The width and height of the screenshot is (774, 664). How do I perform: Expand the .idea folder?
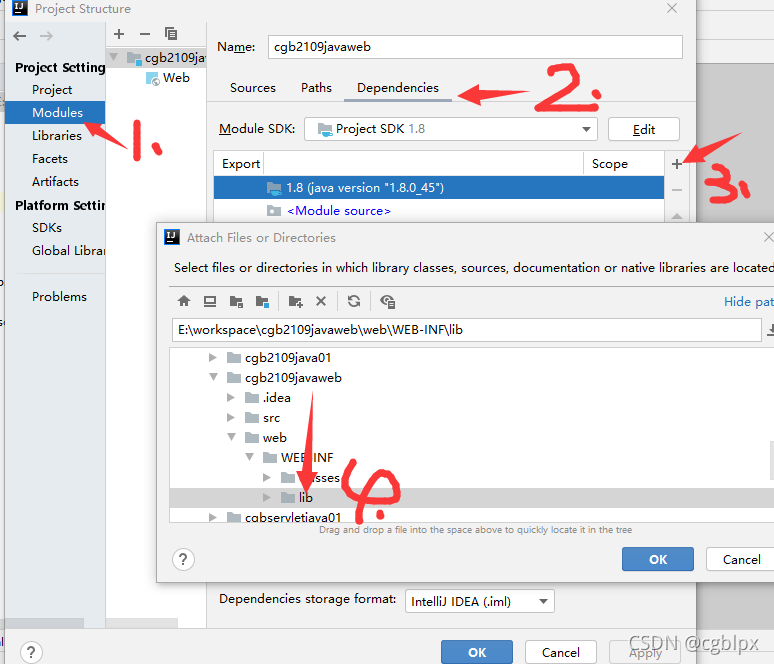231,397
